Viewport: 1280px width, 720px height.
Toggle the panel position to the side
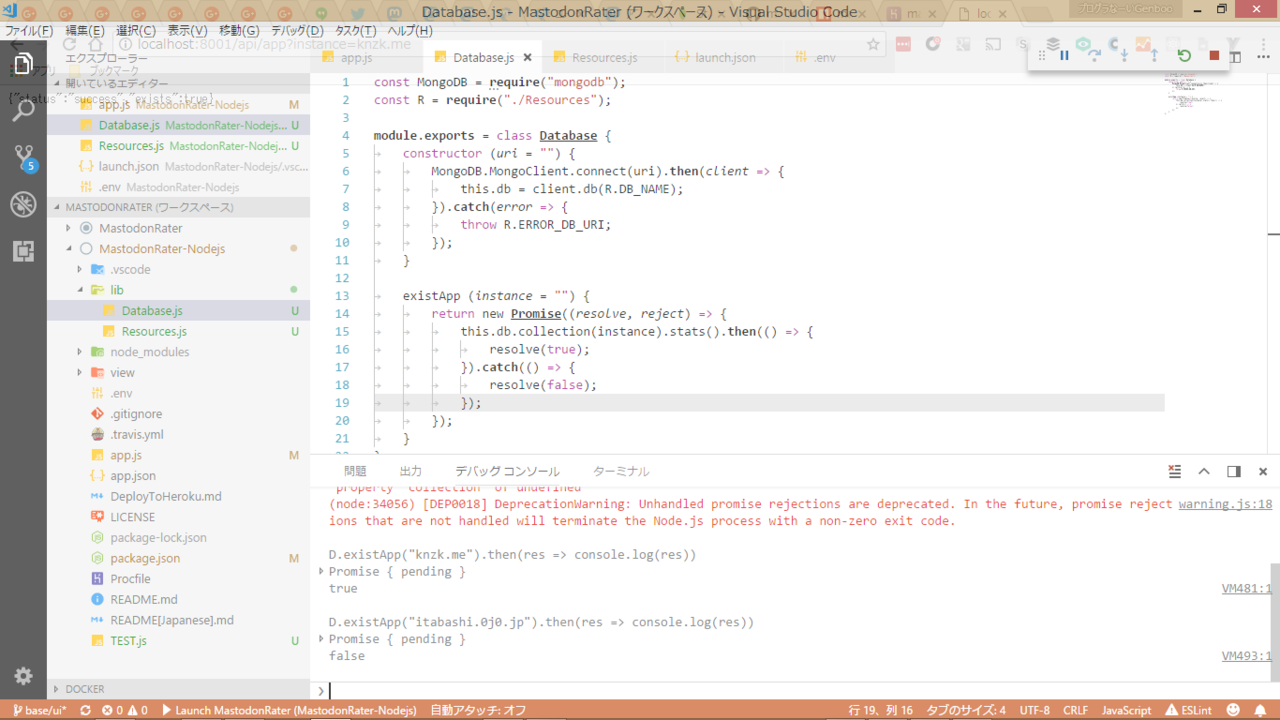point(1234,471)
